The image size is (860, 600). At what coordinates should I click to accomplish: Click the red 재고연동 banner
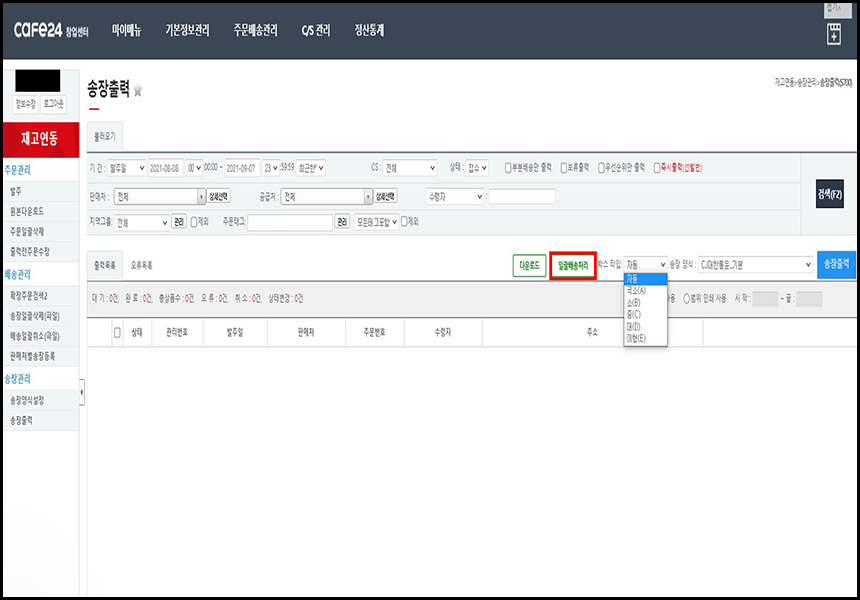(x=41, y=139)
